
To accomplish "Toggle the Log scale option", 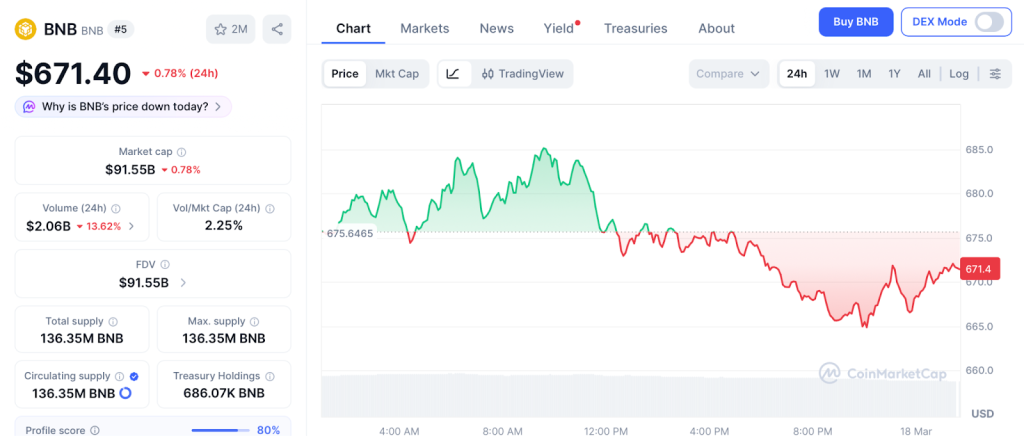I will click(959, 74).
